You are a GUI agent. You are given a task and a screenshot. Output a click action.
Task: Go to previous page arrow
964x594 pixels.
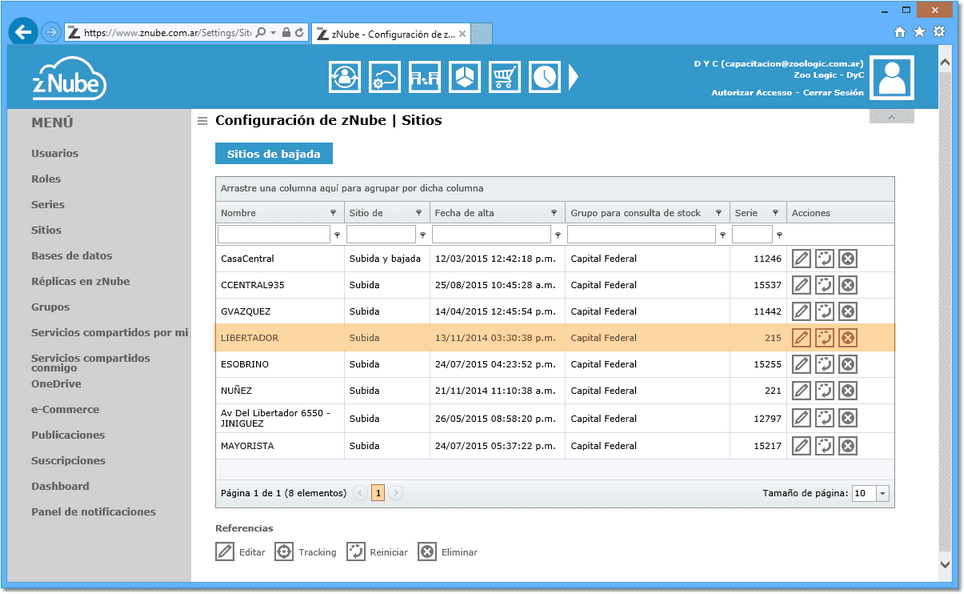[x=360, y=493]
